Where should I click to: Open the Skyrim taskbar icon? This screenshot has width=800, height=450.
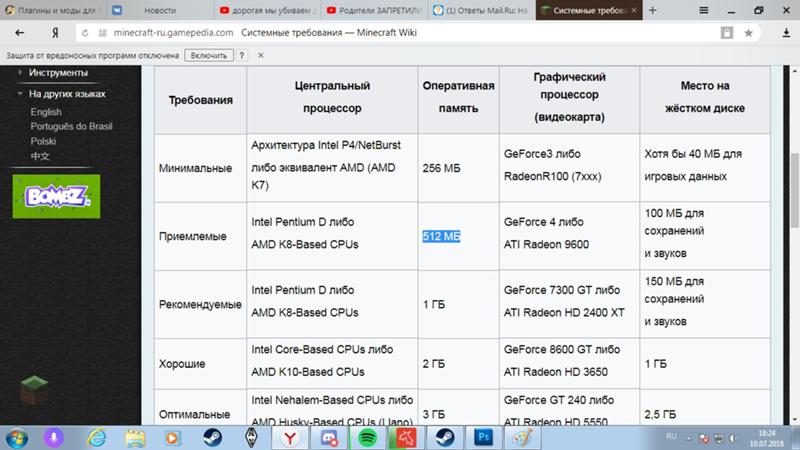click(251, 438)
